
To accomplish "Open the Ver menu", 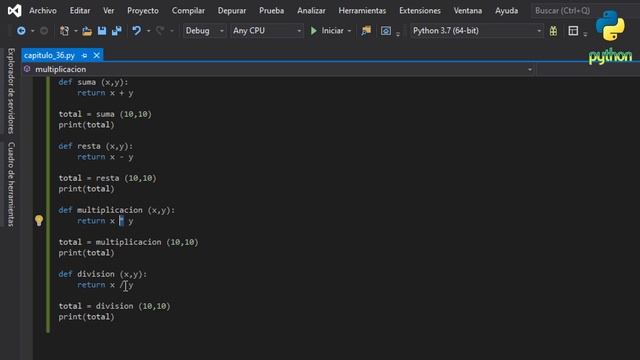I will [x=109, y=11].
